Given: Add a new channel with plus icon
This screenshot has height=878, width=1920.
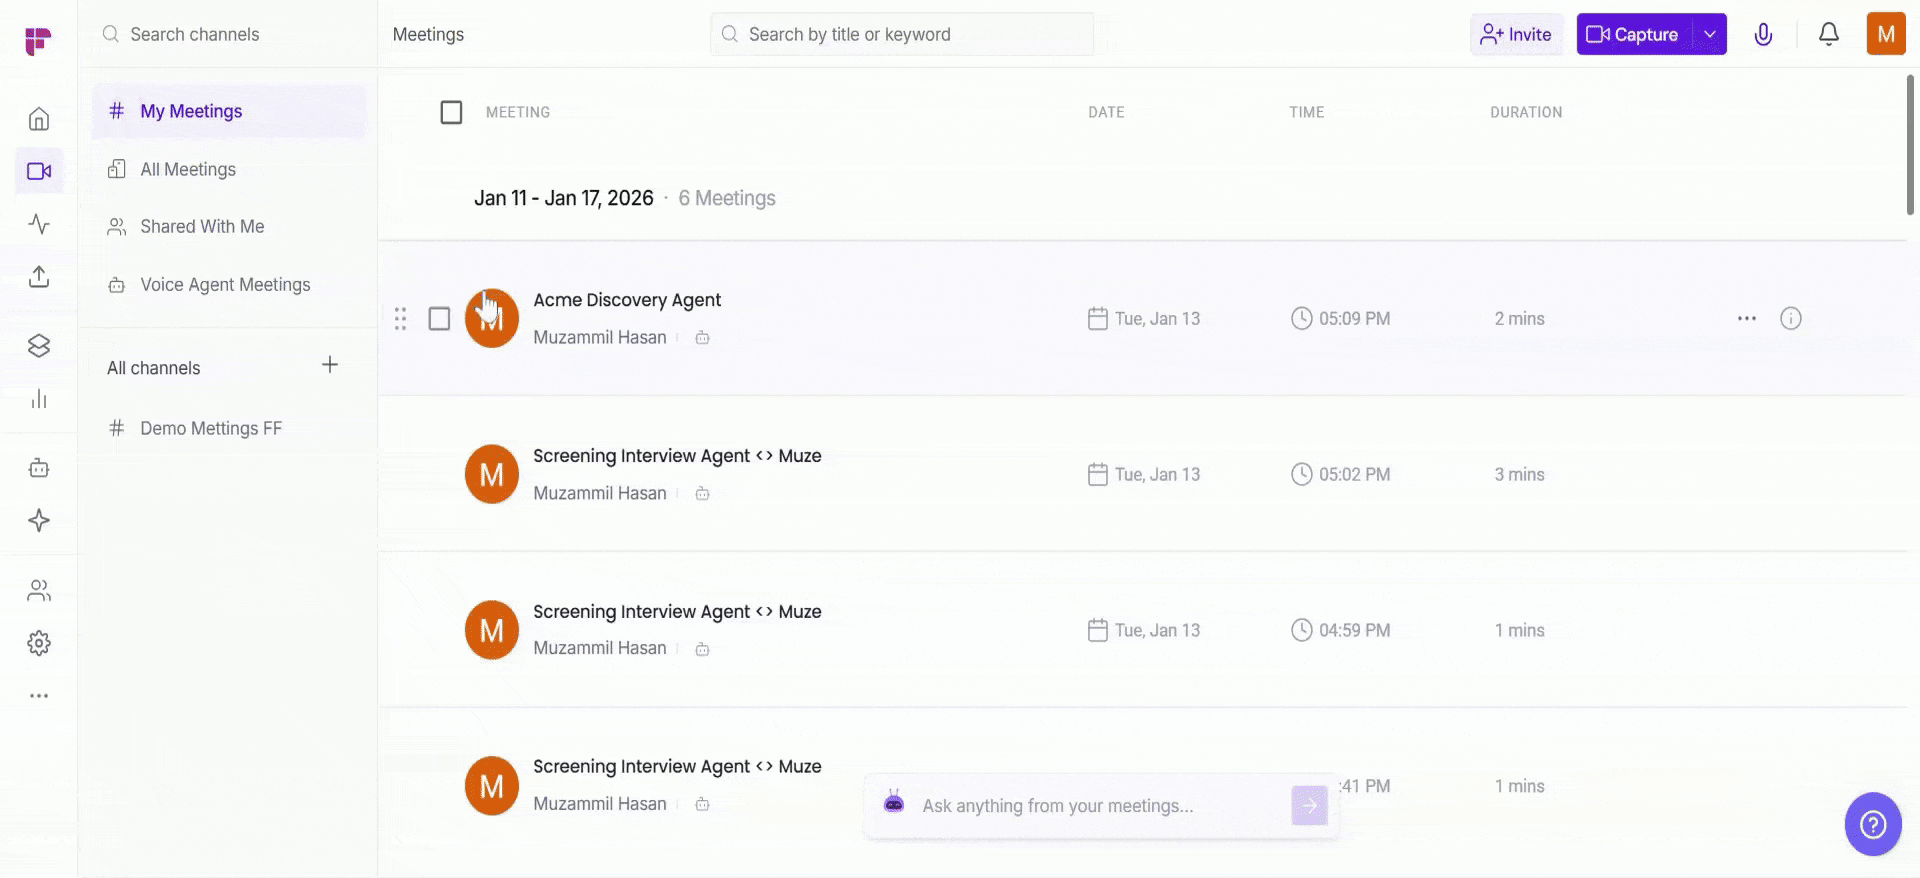Looking at the screenshot, I should pyautogui.click(x=330, y=365).
